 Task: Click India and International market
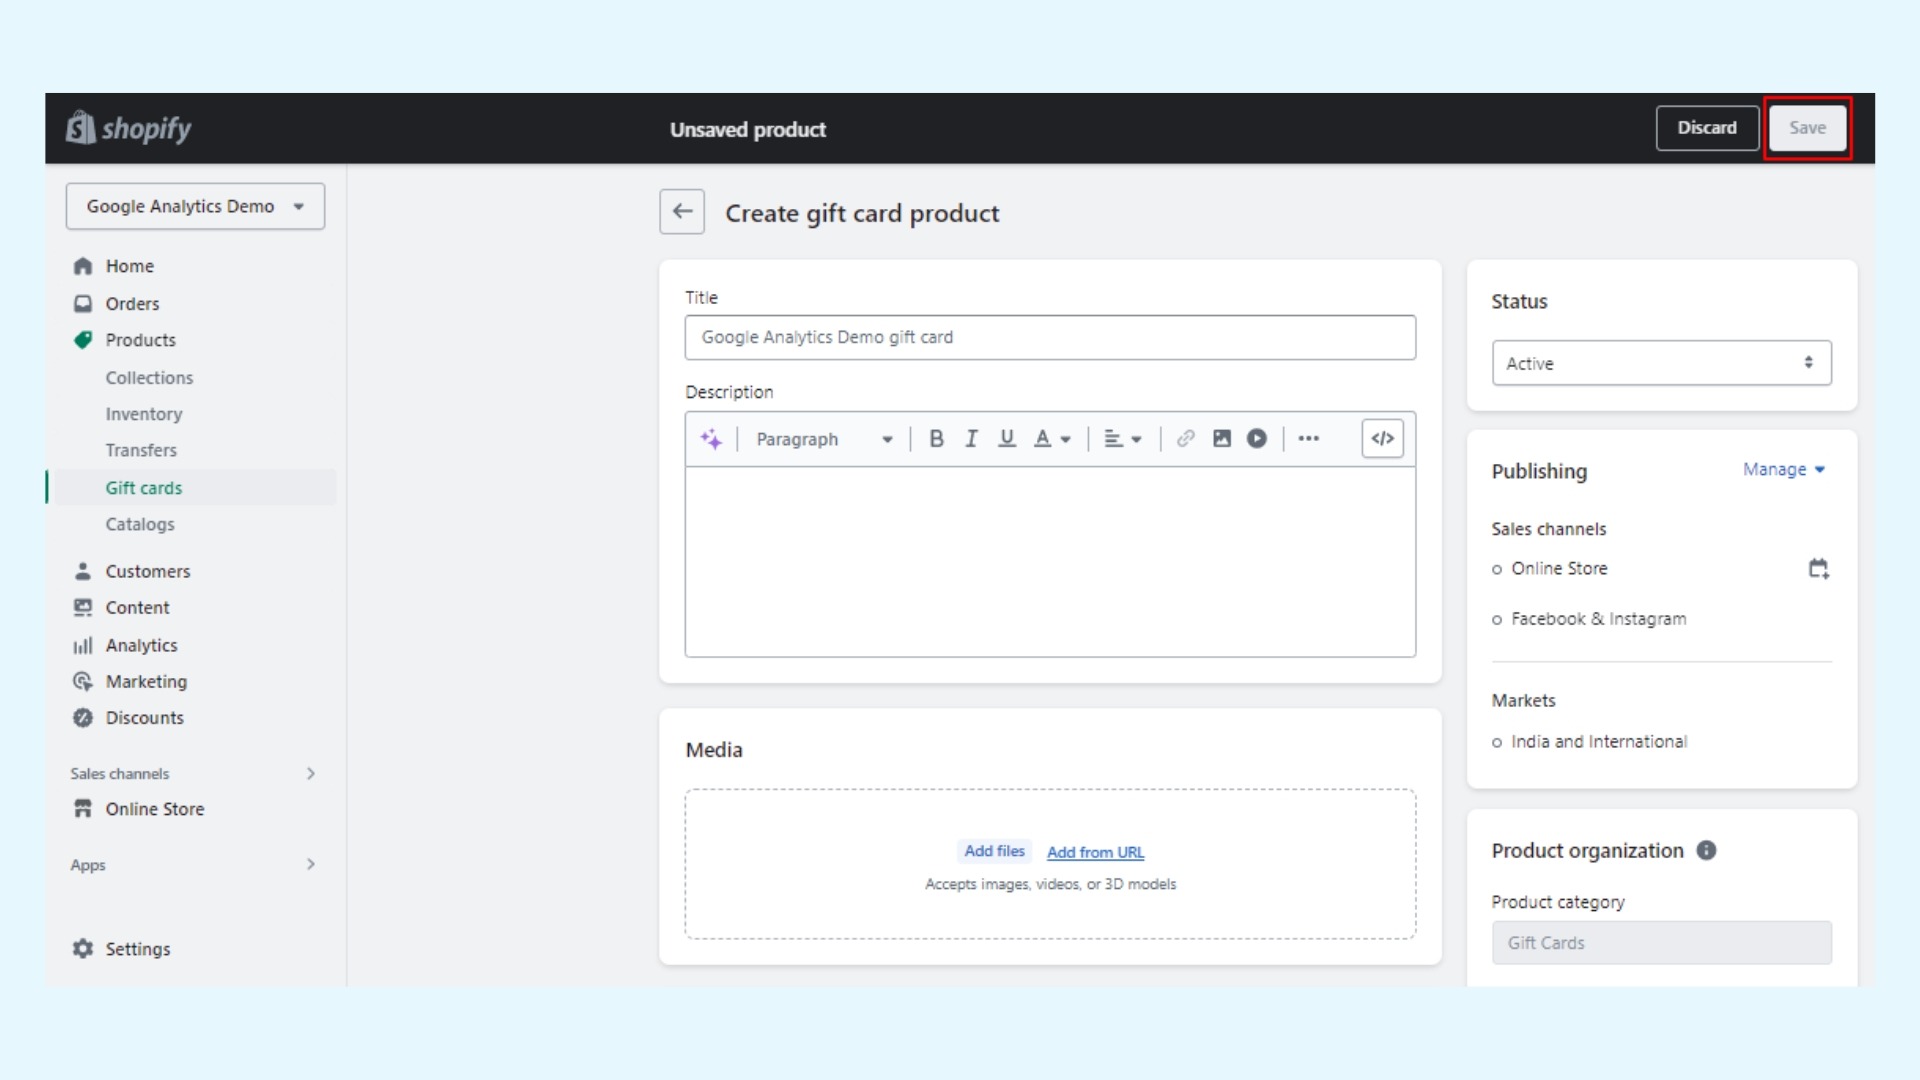click(1598, 742)
